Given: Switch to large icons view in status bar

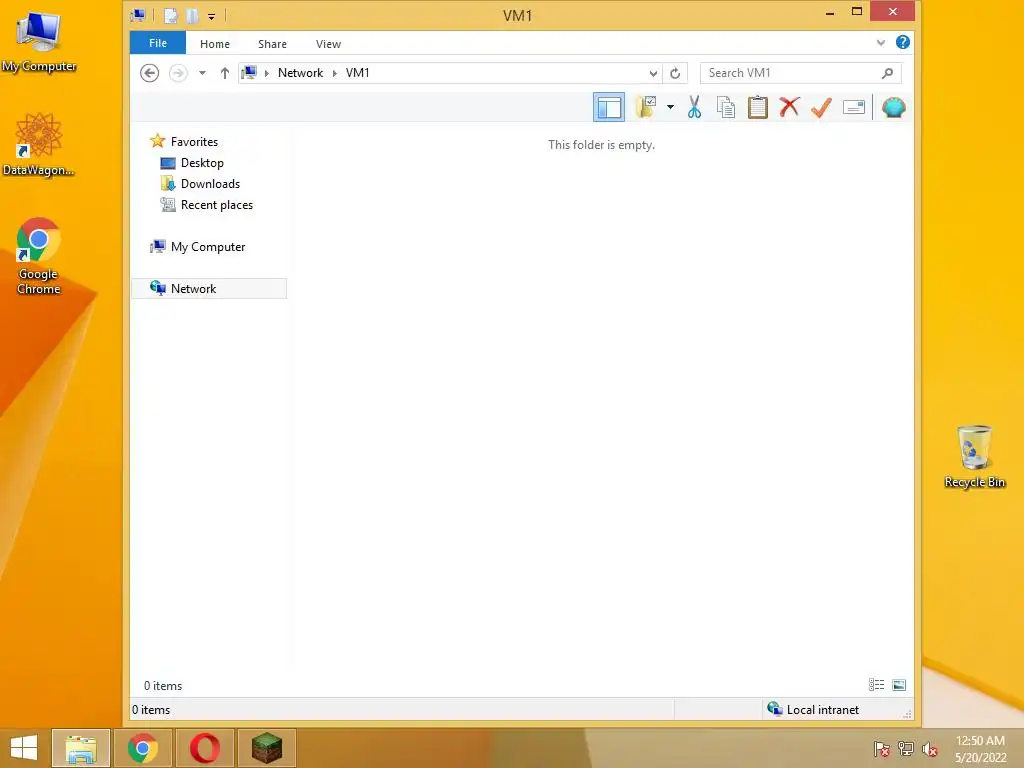Looking at the screenshot, I should (x=899, y=684).
